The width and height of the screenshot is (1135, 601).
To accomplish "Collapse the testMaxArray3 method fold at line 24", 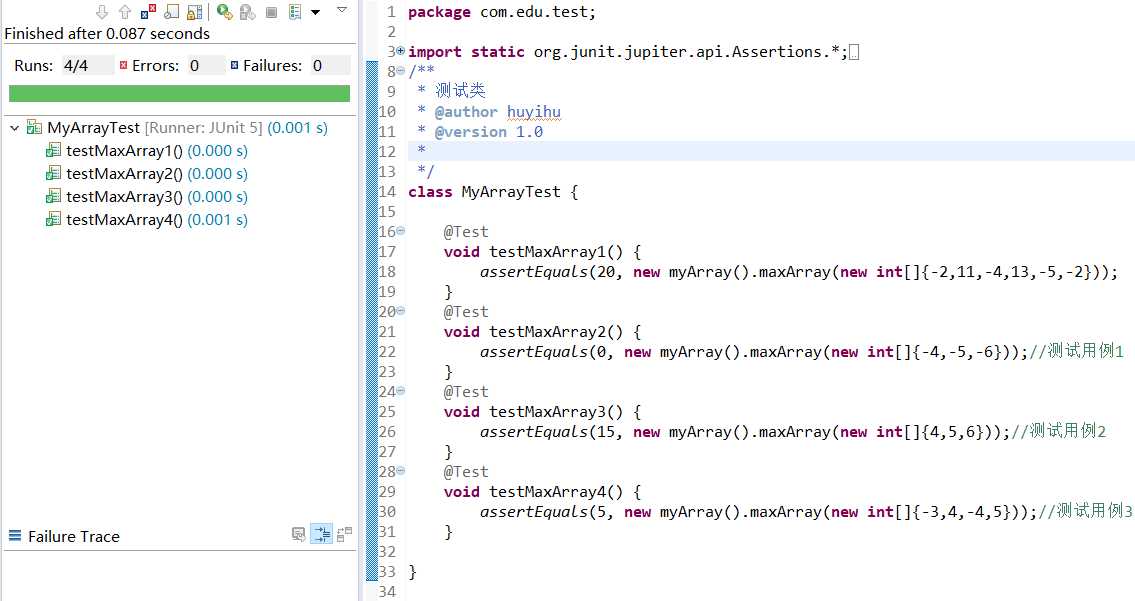I will [x=400, y=391].
